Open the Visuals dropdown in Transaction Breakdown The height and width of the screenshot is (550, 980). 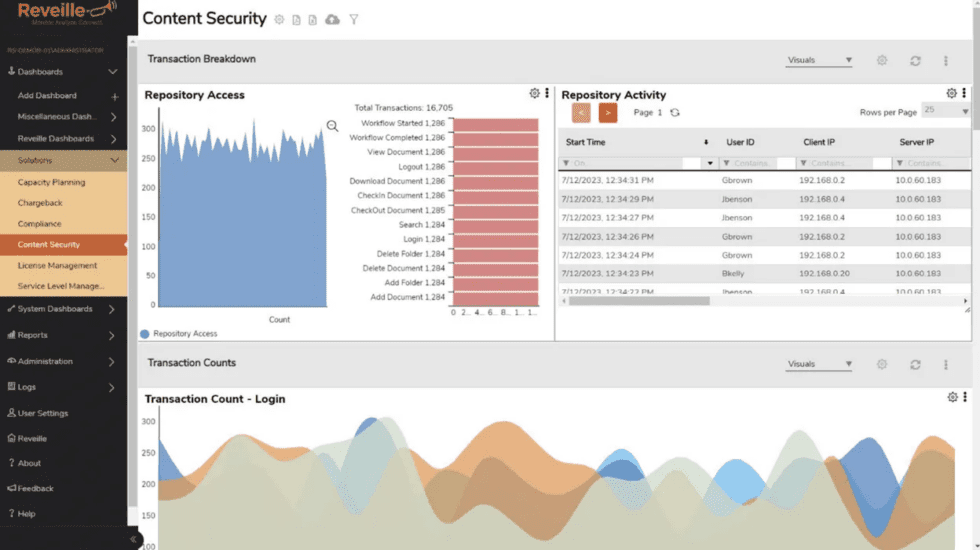point(819,61)
